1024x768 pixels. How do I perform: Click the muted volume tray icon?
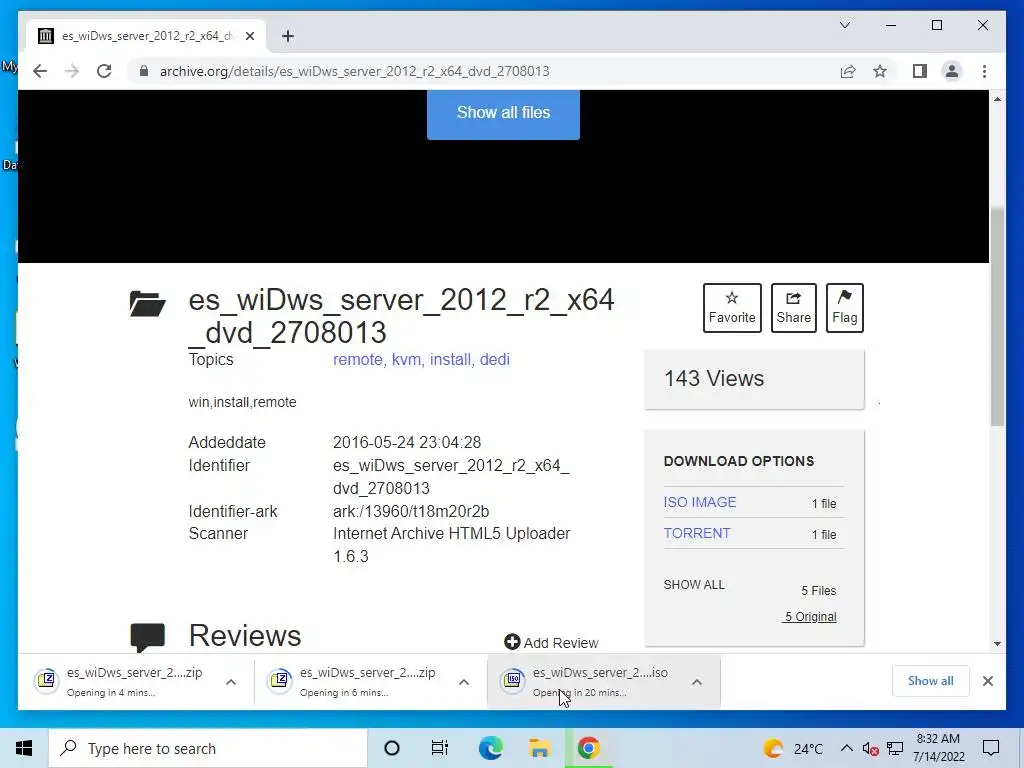(x=870, y=748)
